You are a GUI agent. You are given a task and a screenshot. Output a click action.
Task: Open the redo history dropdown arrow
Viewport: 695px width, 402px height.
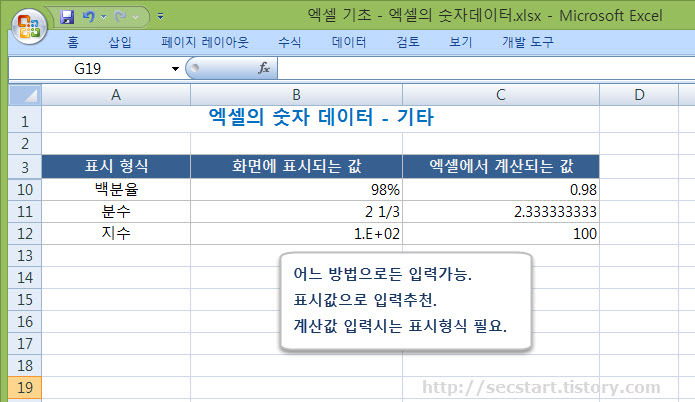pyautogui.click(x=136, y=17)
